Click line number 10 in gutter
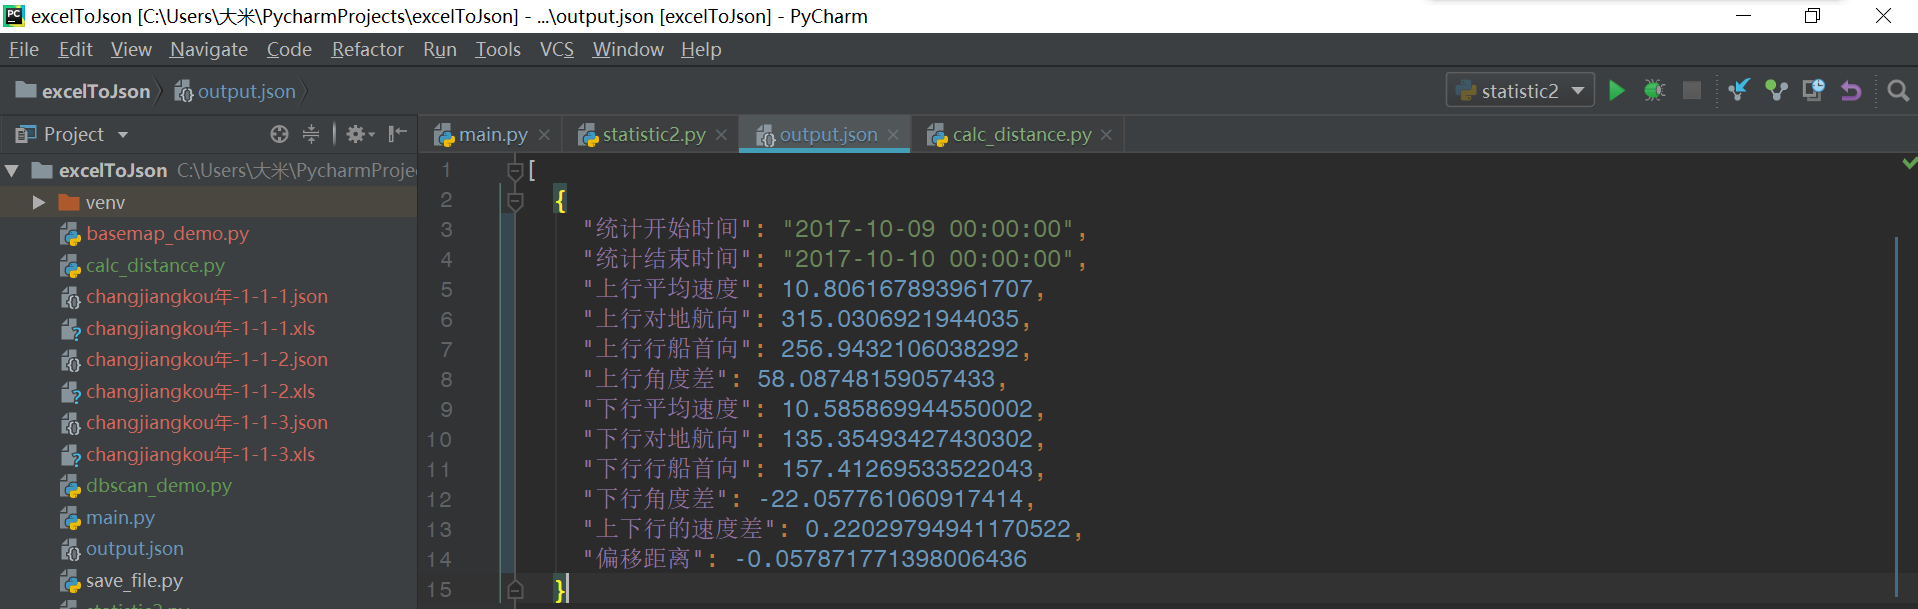1918x609 pixels. click(439, 440)
